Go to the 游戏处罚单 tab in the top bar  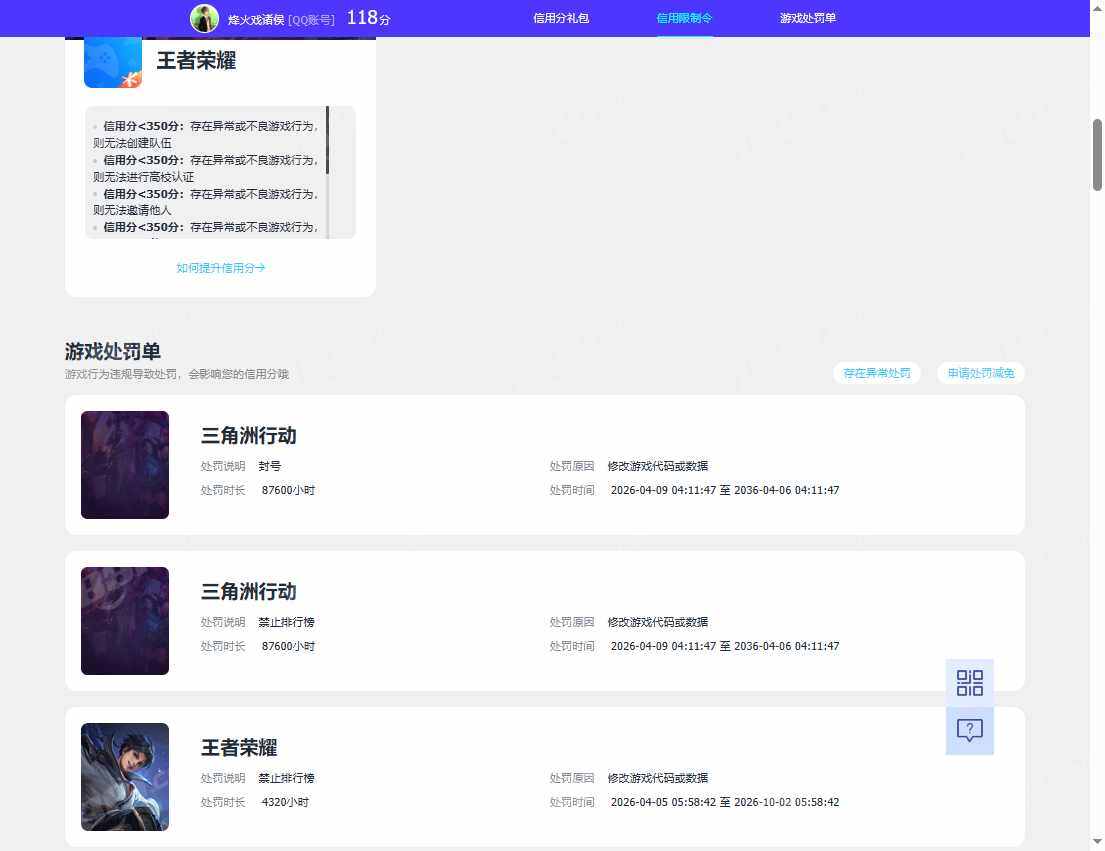(x=808, y=18)
